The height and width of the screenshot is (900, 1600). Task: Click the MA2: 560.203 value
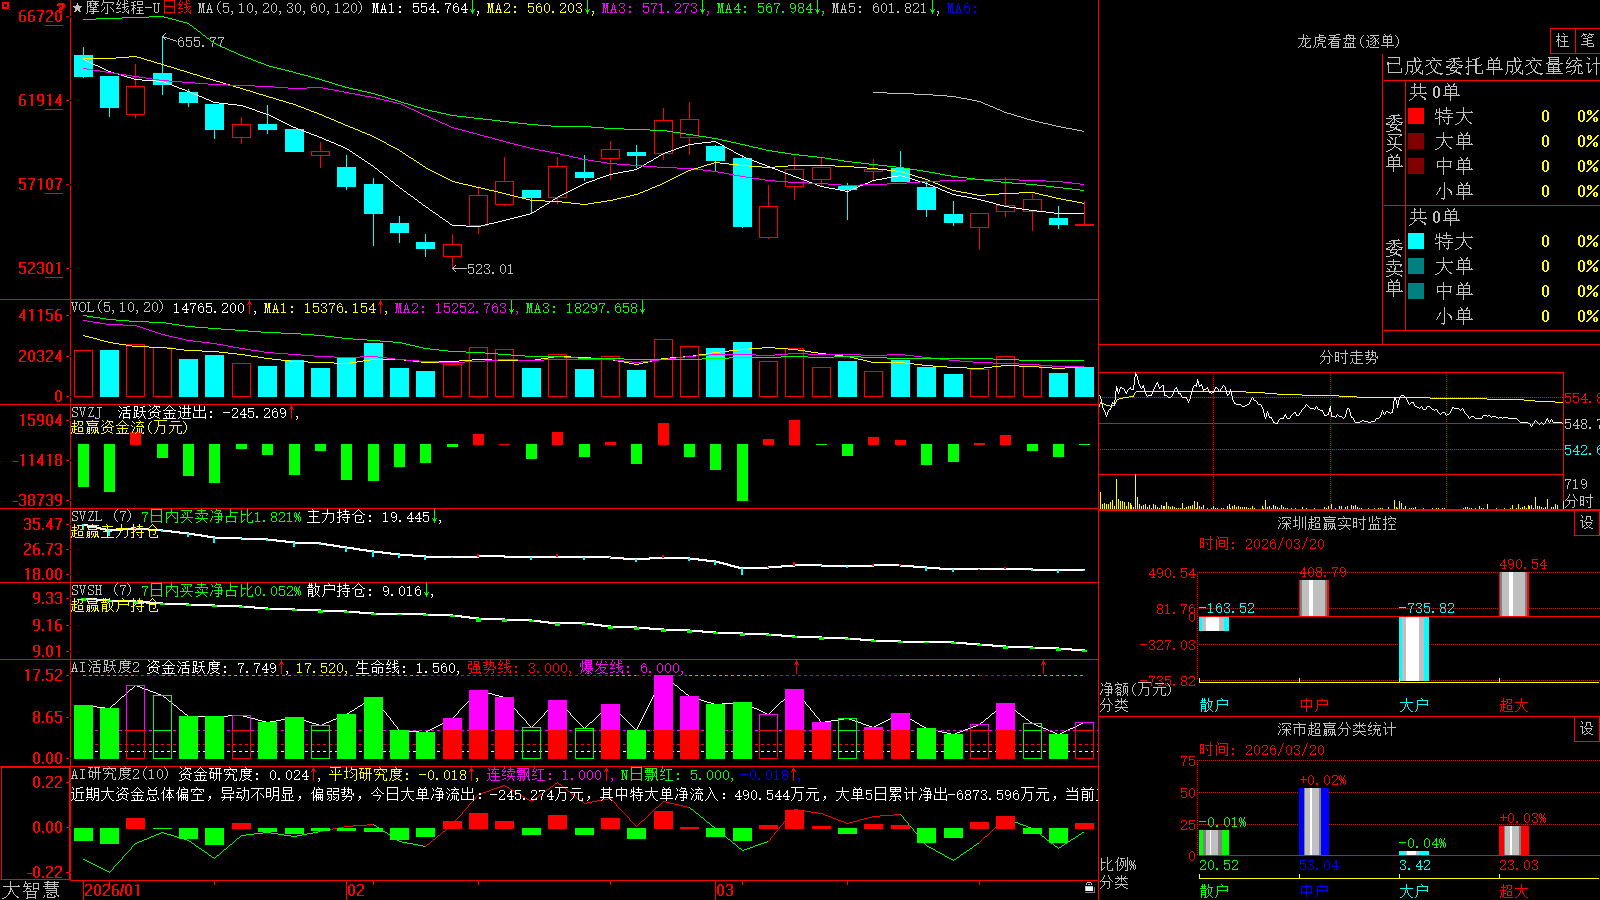(x=540, y=8)
